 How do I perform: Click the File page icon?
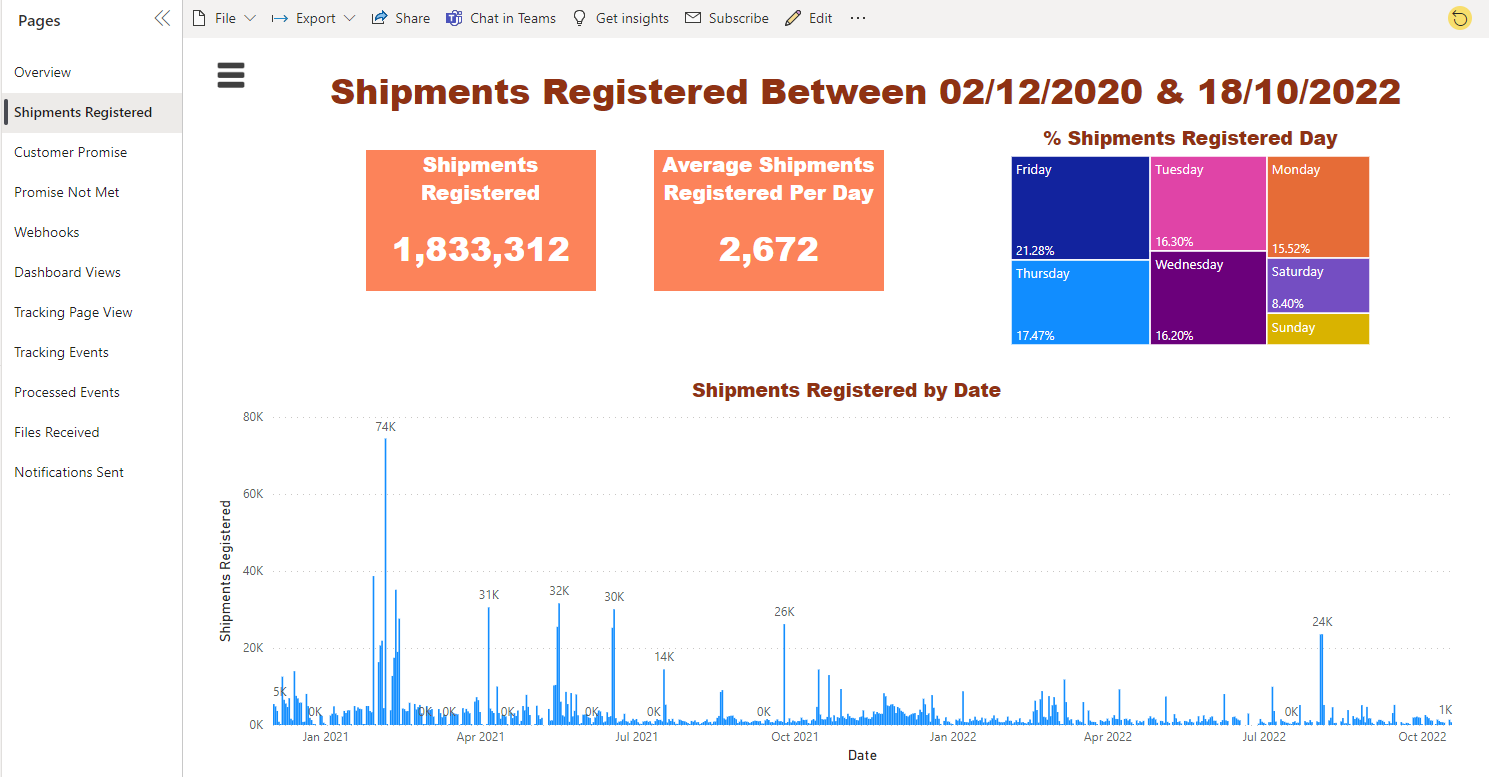(199, 18)
